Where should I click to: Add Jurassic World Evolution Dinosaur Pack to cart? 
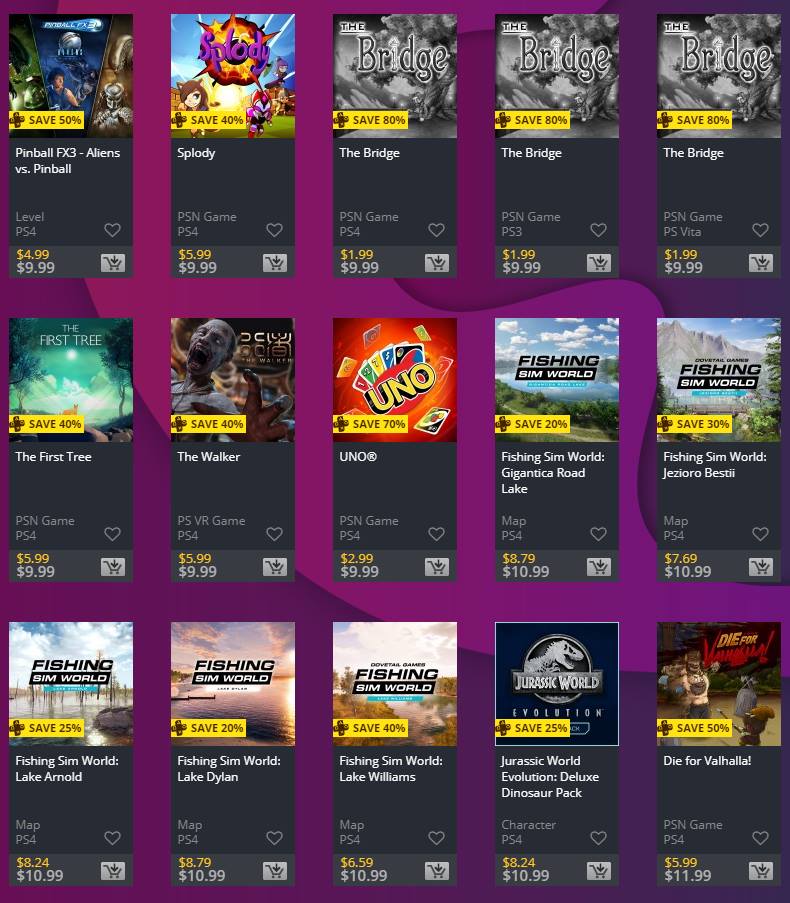point(599,871)
